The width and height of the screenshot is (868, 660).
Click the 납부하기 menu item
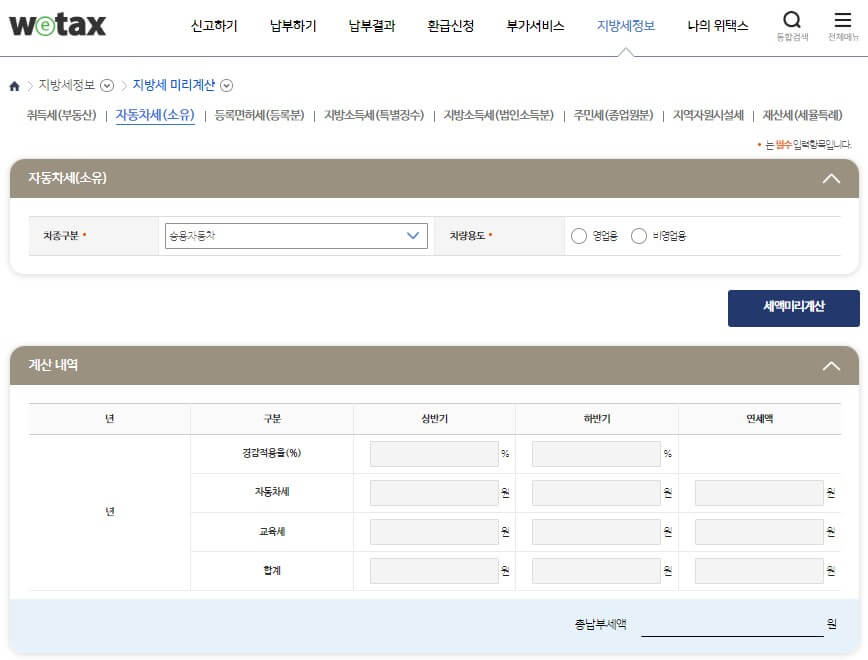(291, 27)
